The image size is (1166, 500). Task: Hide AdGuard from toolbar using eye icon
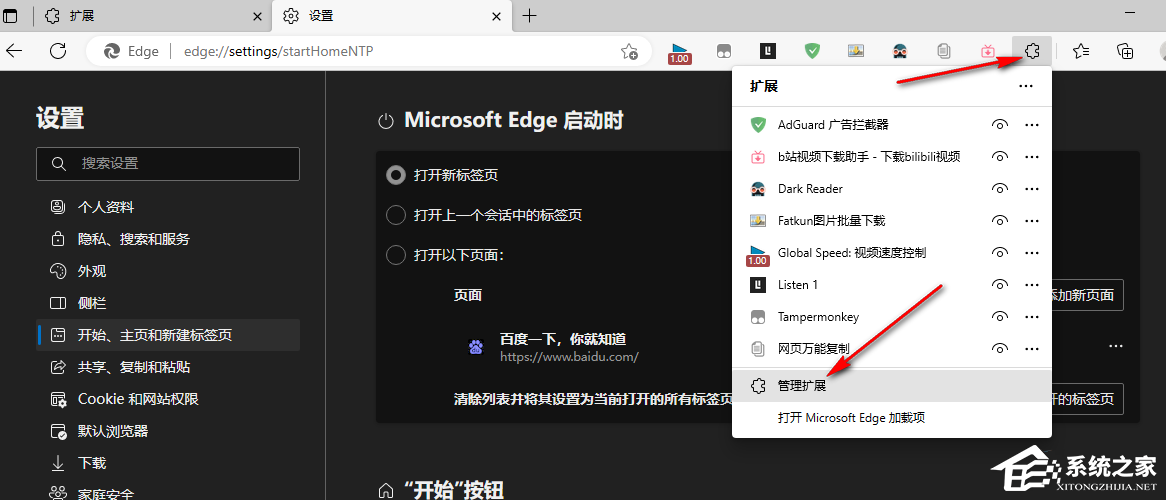click(x=998, y=125)
